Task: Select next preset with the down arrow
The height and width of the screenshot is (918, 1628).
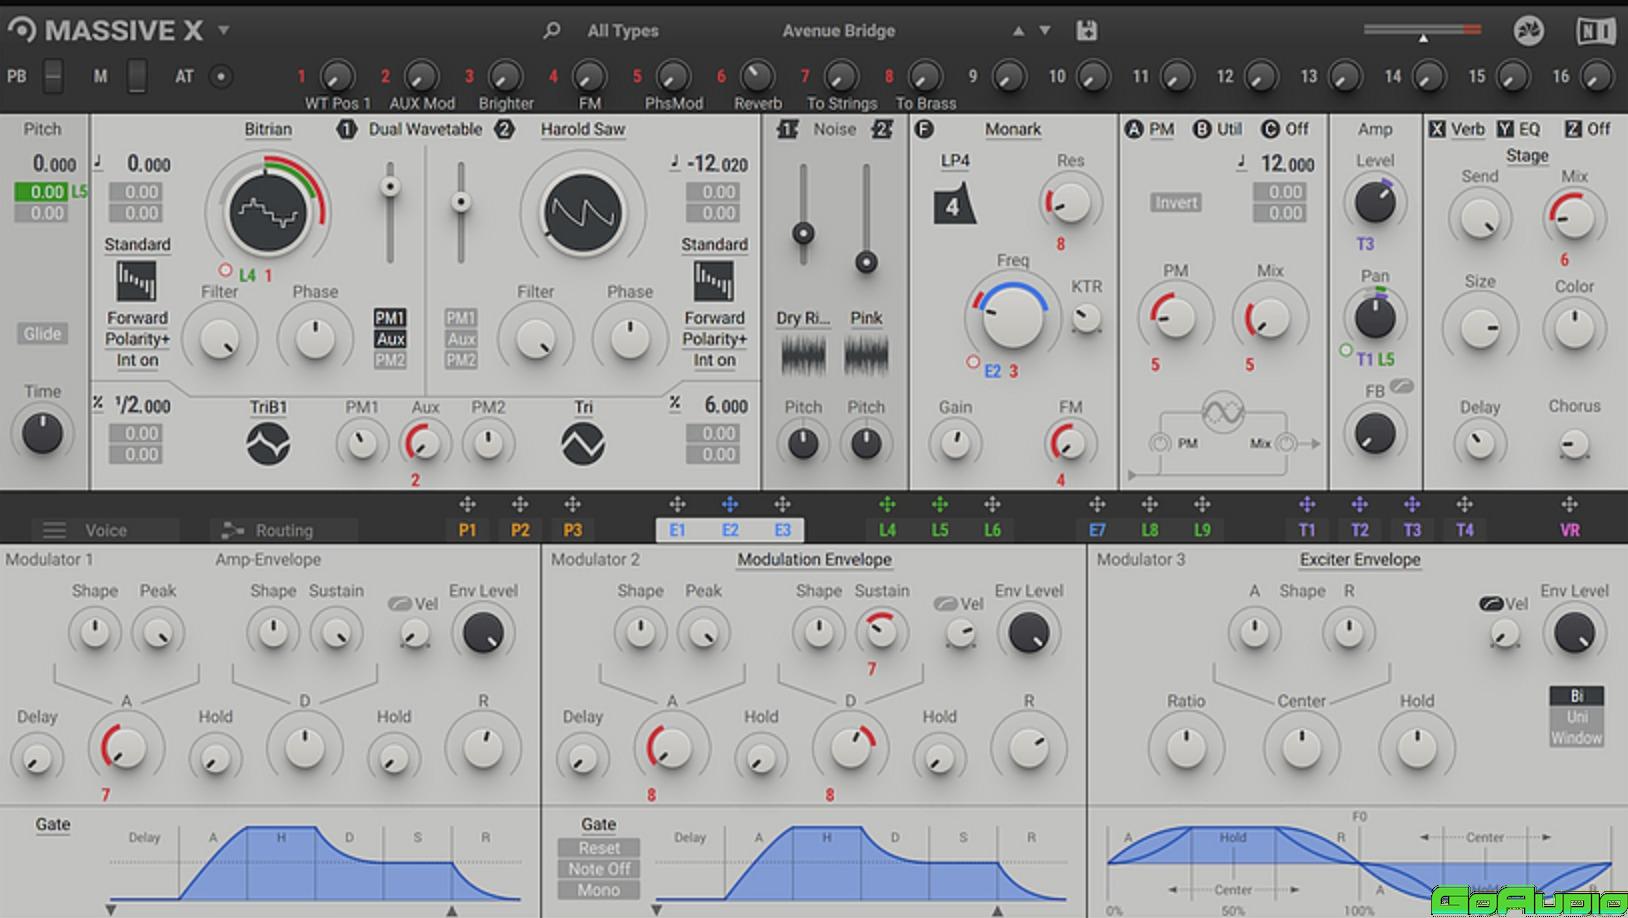Action: click(1045, 31)
